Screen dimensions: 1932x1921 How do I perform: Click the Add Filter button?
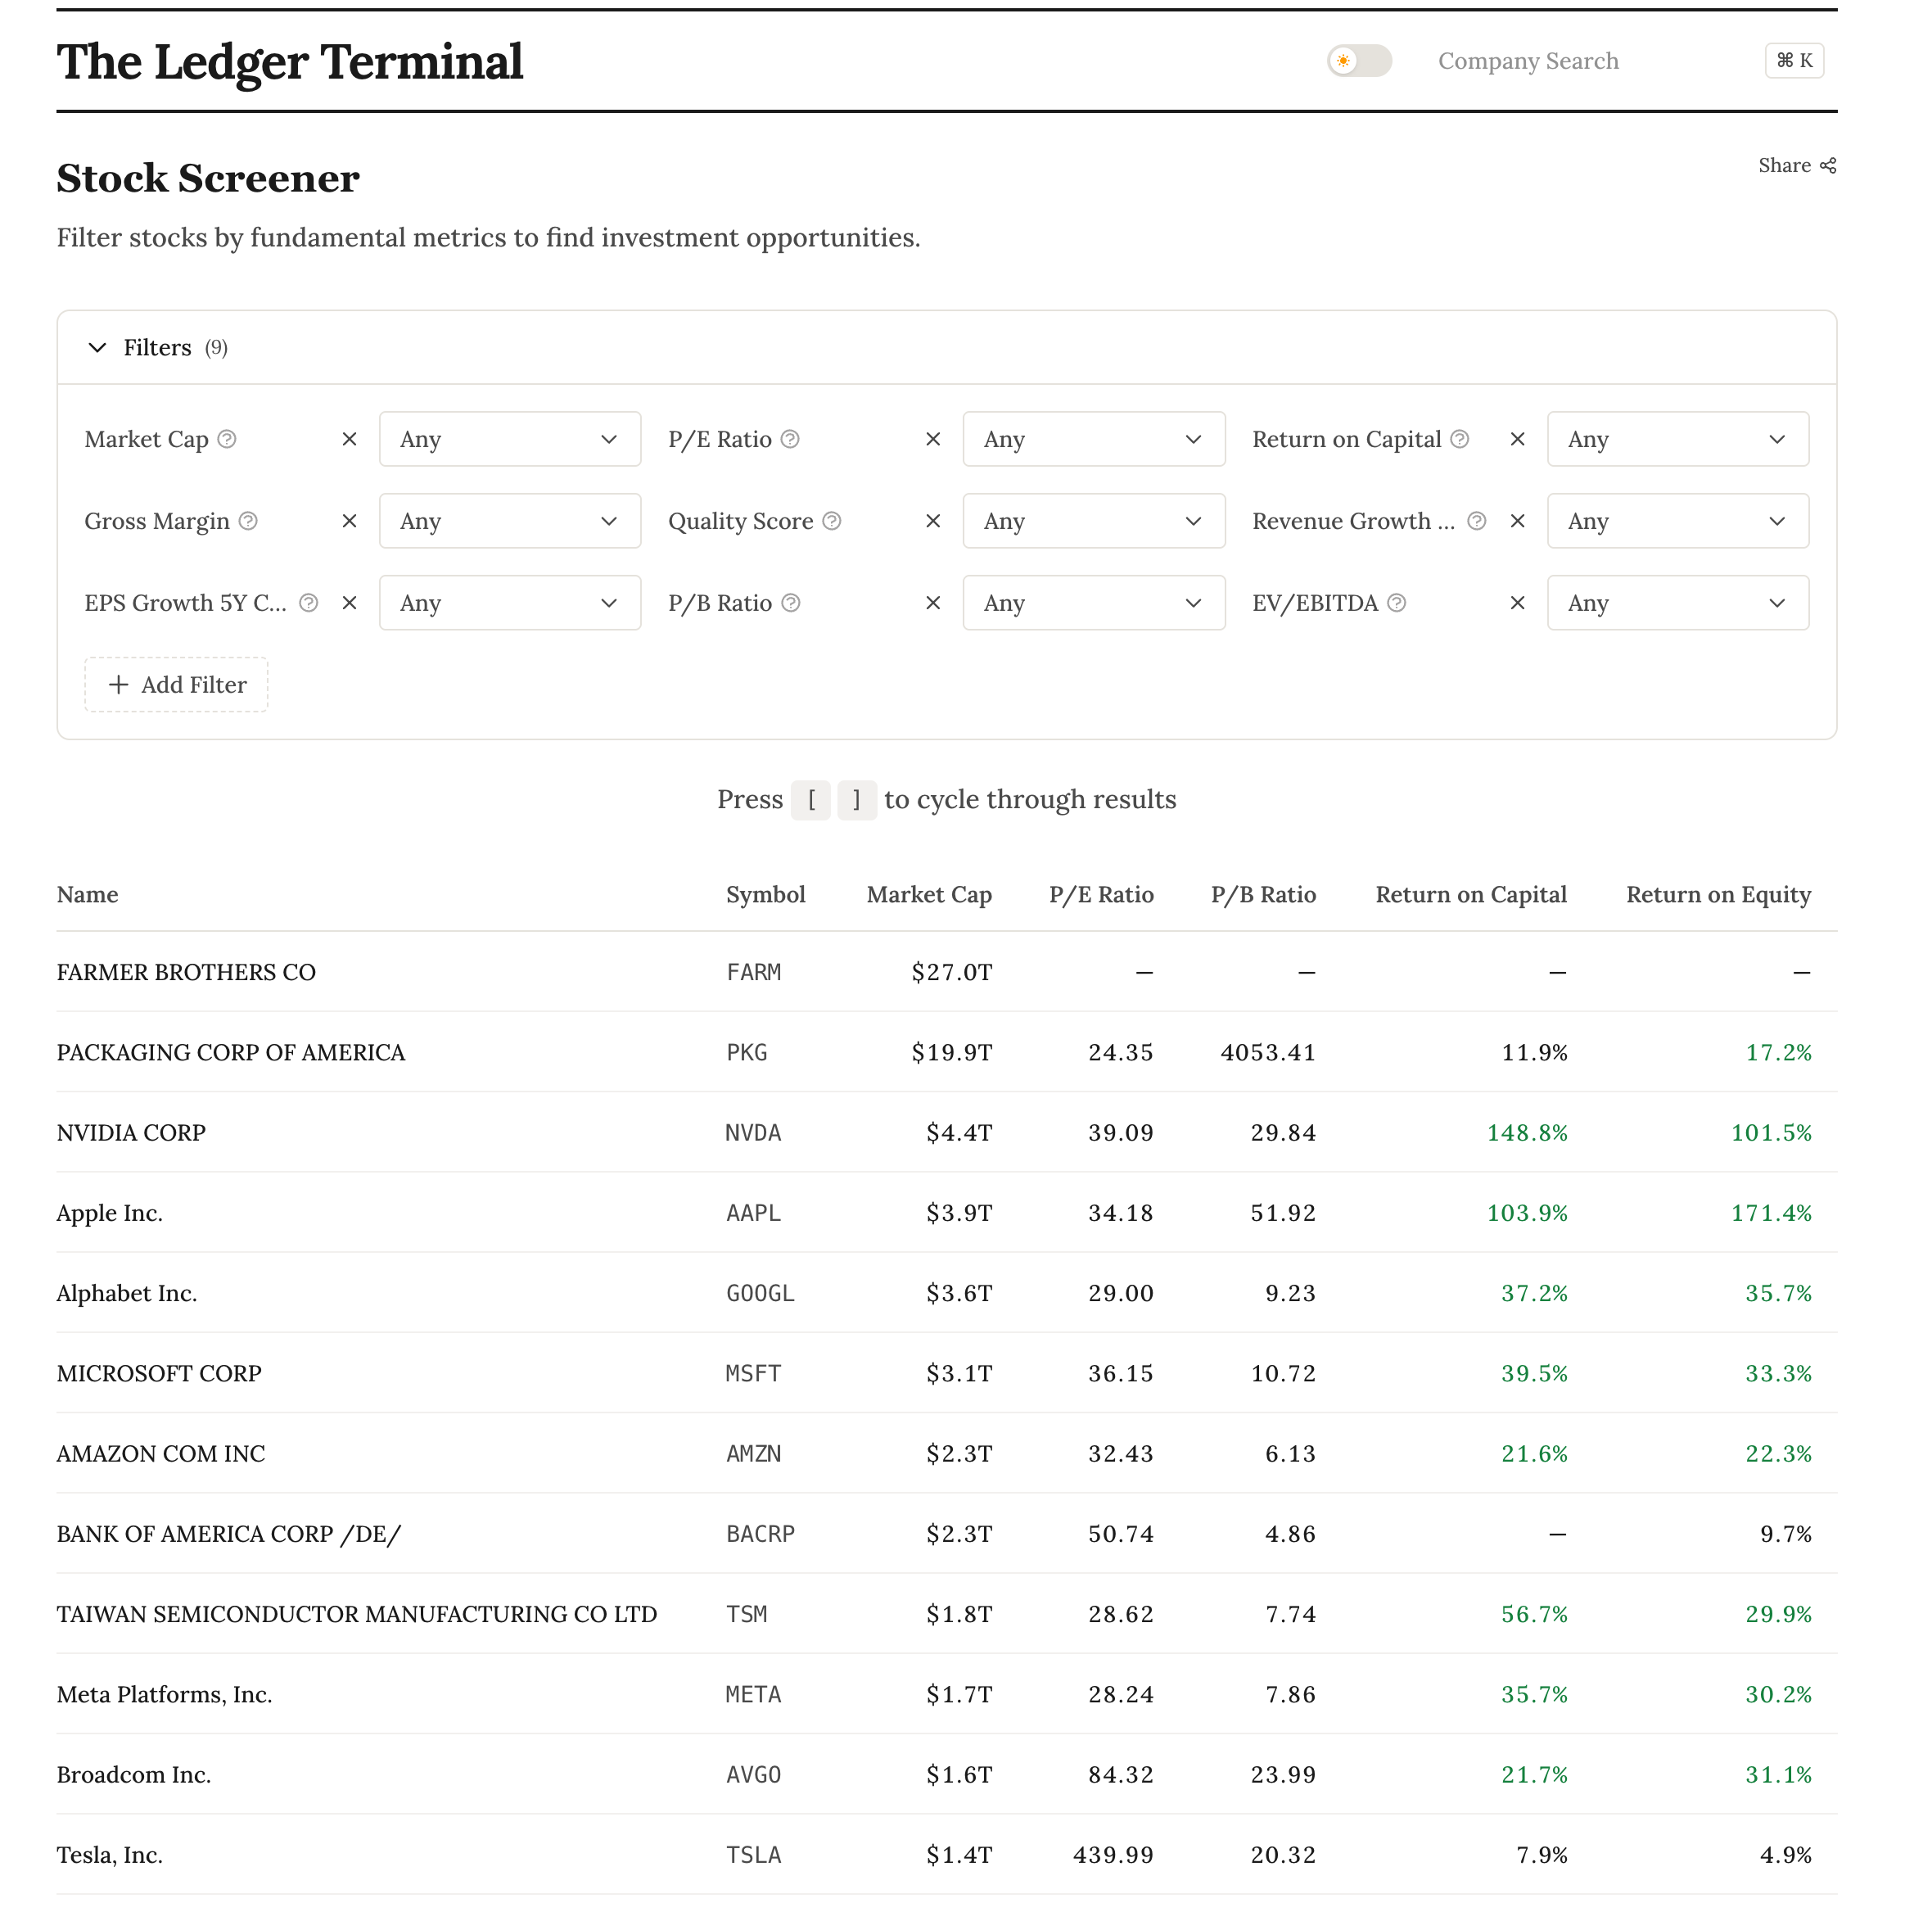pyautogui.click(x=176, y=685)
